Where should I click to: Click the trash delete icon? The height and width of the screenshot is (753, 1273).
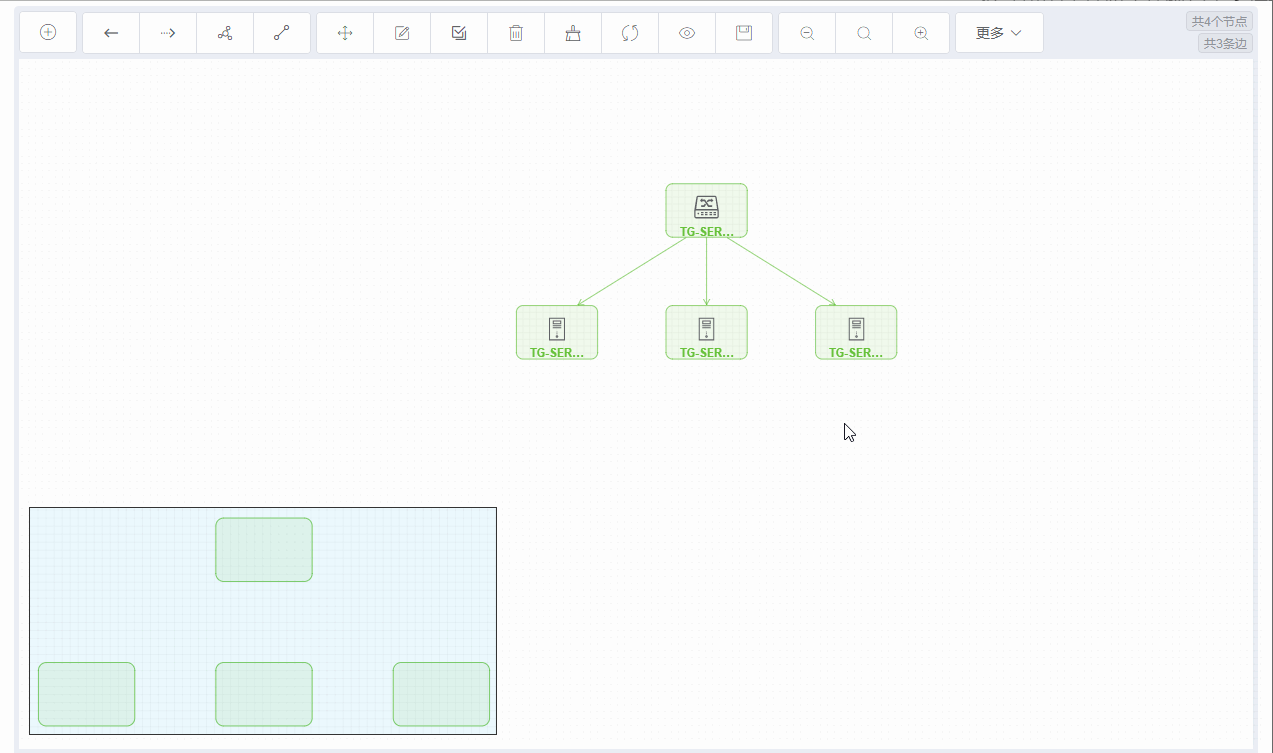(x=516, y=33)
